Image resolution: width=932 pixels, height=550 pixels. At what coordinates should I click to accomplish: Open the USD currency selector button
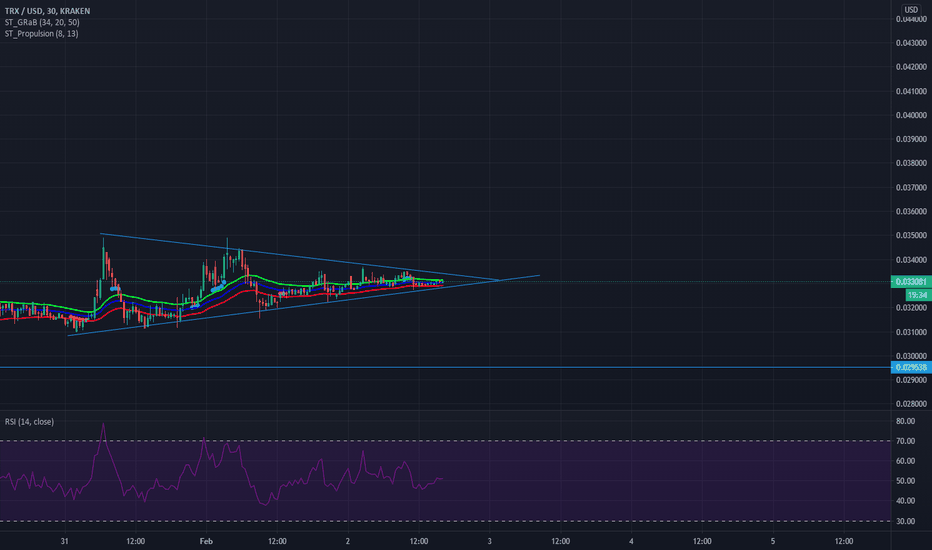point(911,10)
